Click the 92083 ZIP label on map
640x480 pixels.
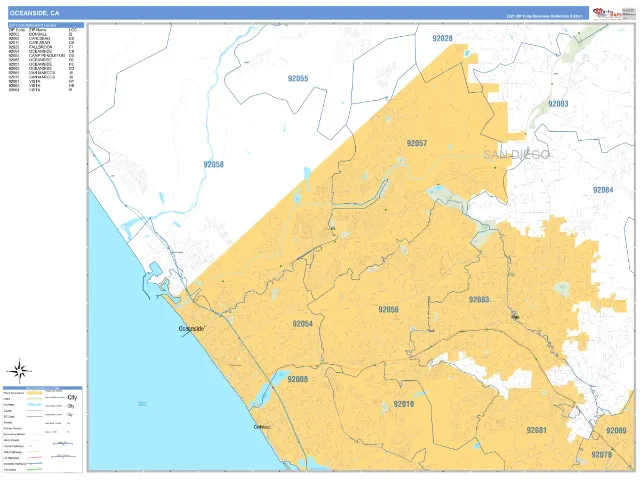coord(479,300)
